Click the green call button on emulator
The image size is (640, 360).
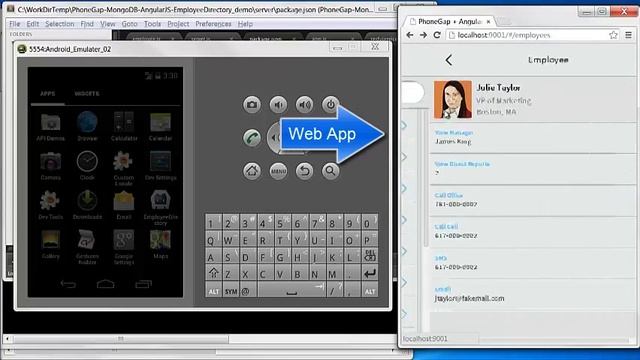252,138
